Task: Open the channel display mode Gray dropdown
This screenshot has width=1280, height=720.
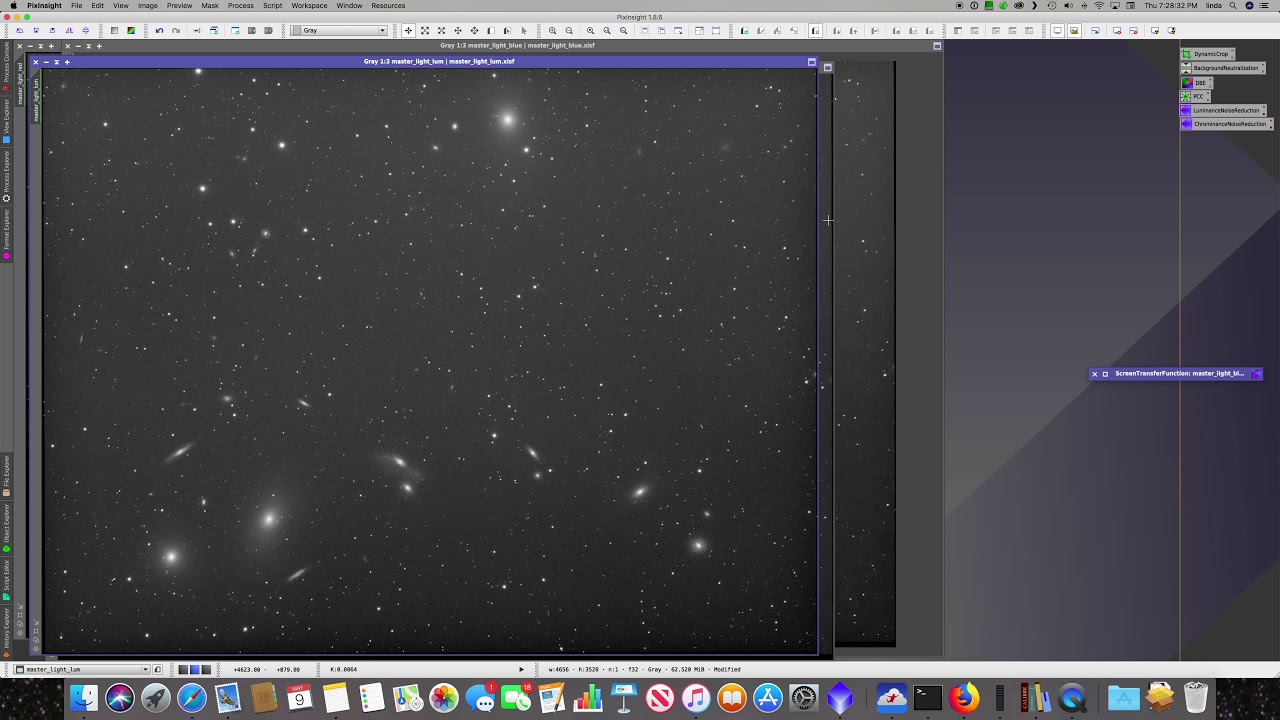Action: (338, 30)
